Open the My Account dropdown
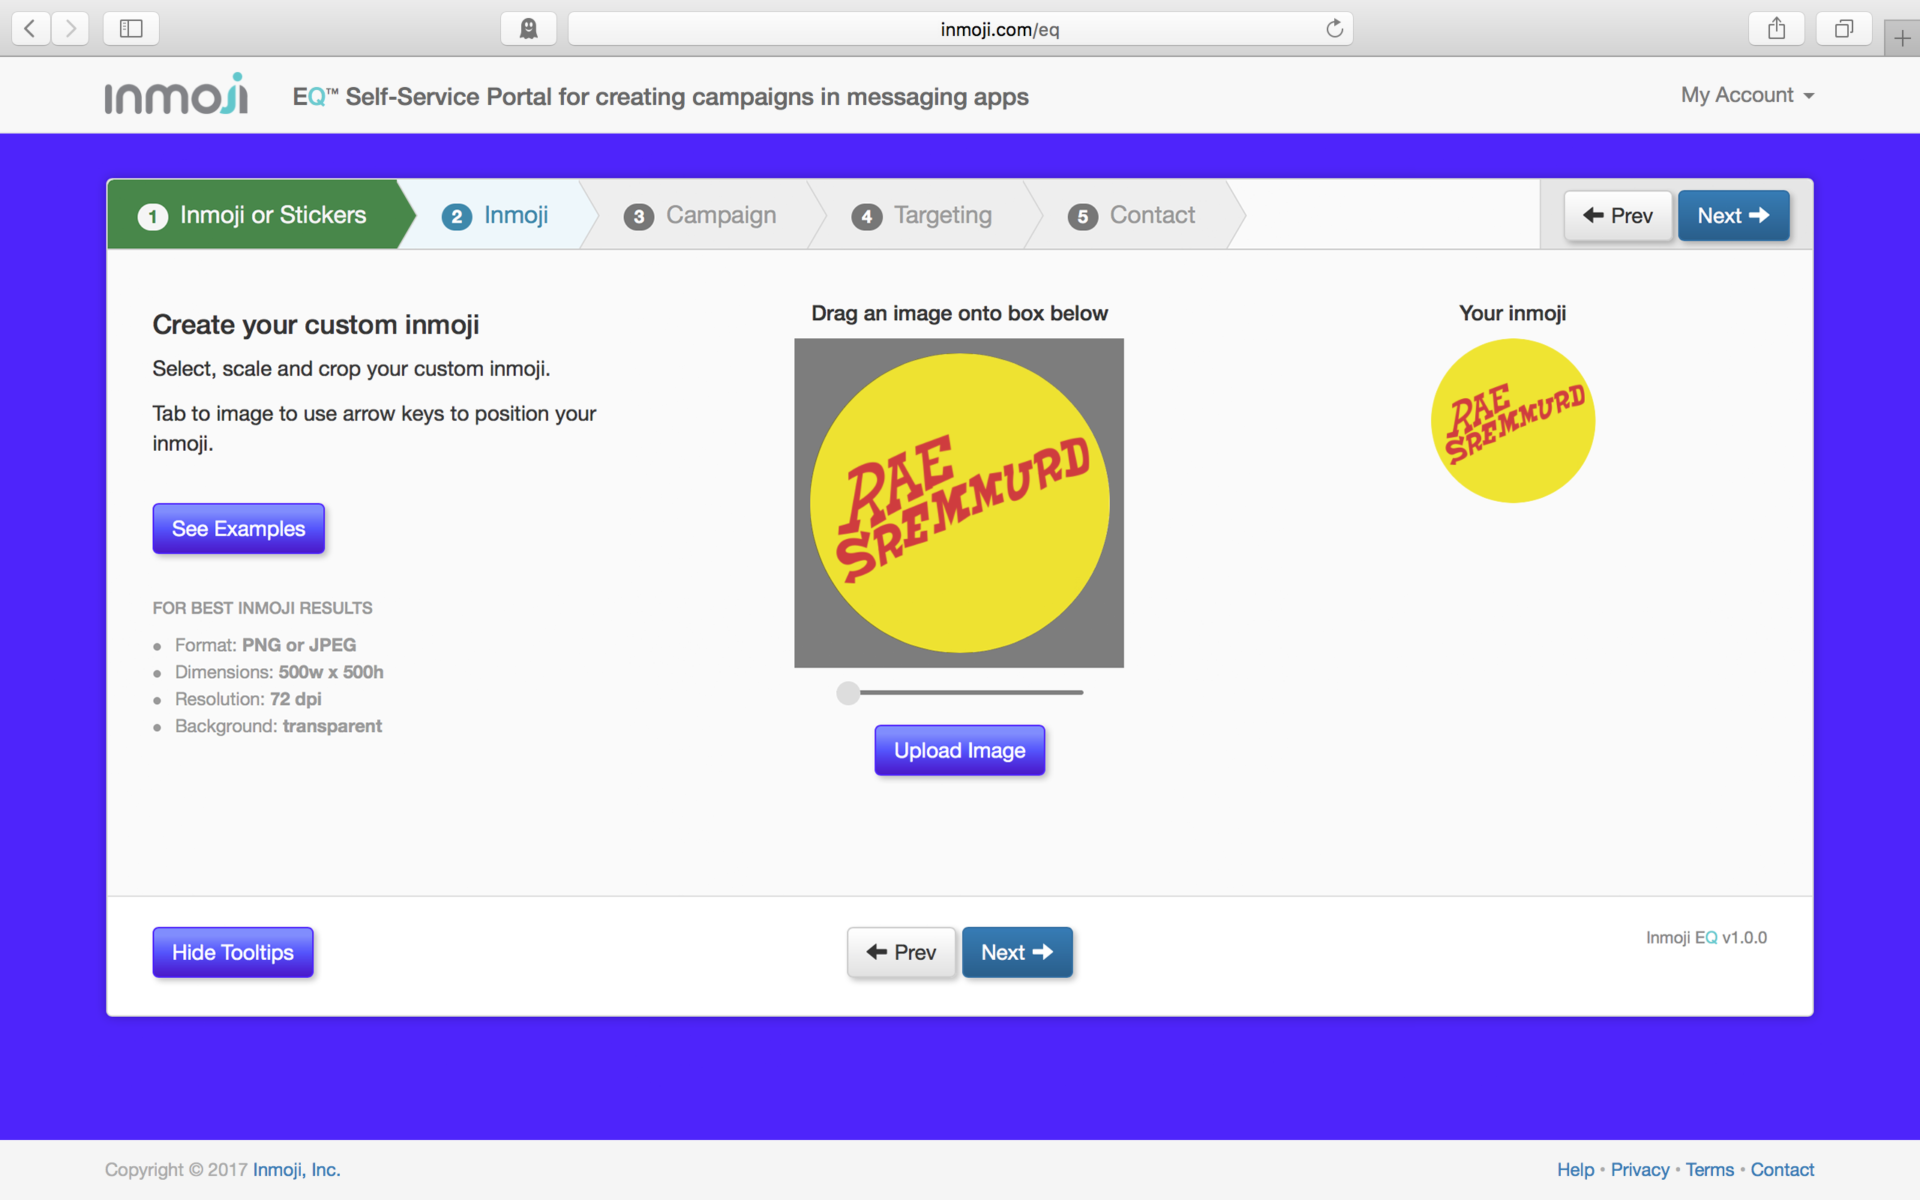 click(1747, 95)
